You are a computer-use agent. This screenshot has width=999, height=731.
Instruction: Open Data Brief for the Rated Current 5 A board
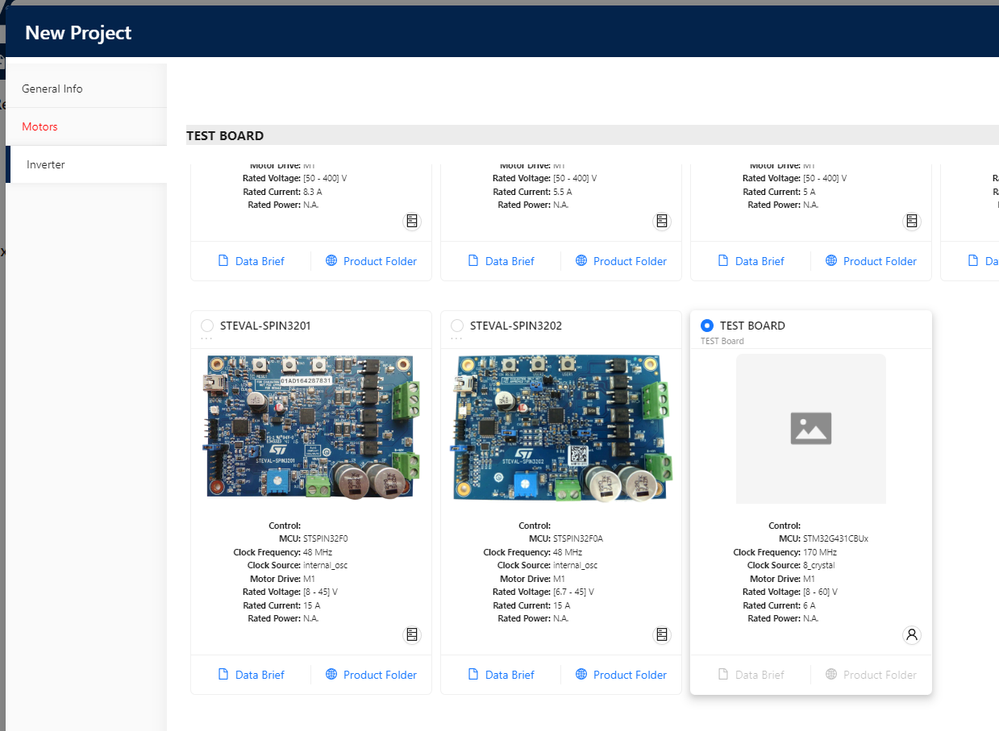click(751, 261)
